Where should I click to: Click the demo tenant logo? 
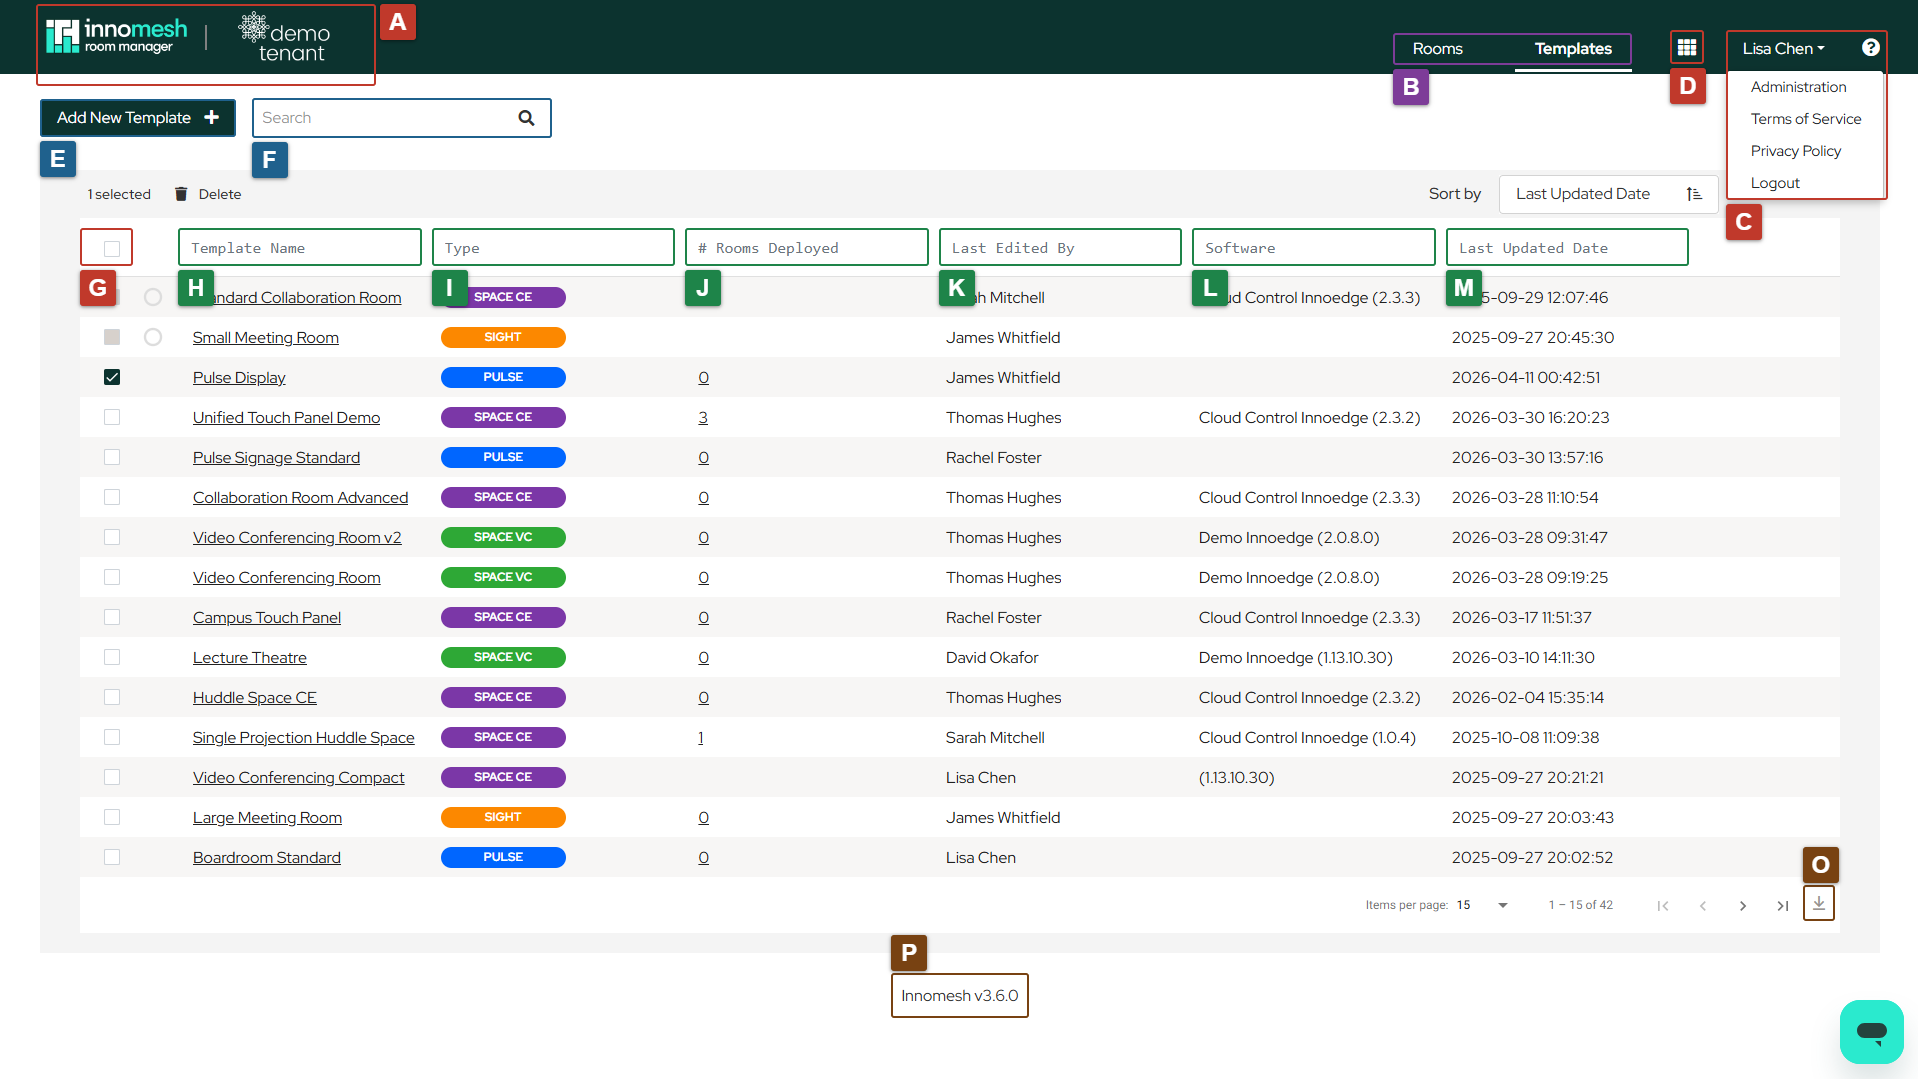[x=286, y=38]
